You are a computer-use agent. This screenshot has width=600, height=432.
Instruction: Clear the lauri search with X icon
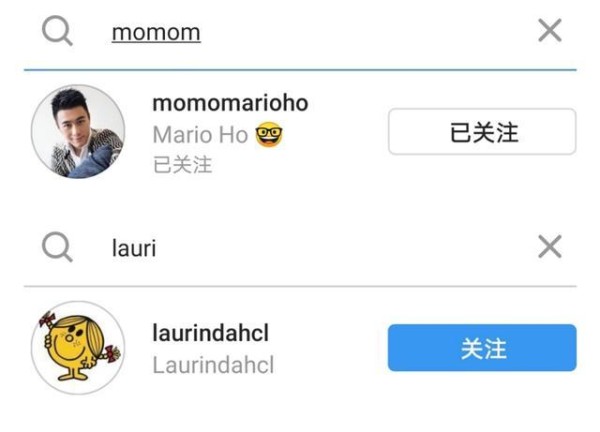pos(550,247)
